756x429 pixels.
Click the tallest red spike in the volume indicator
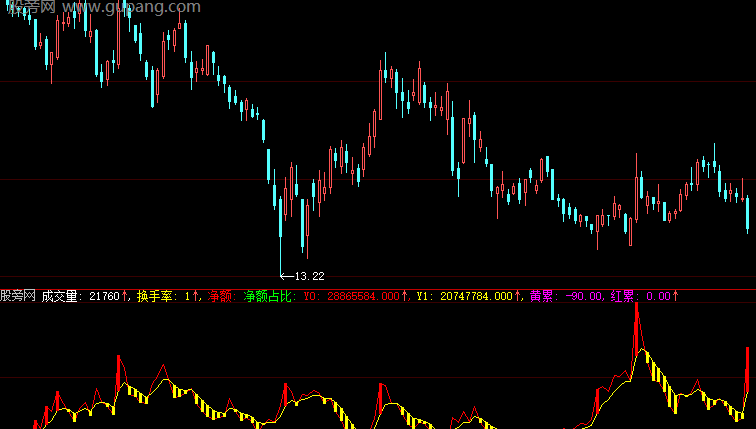637,329
